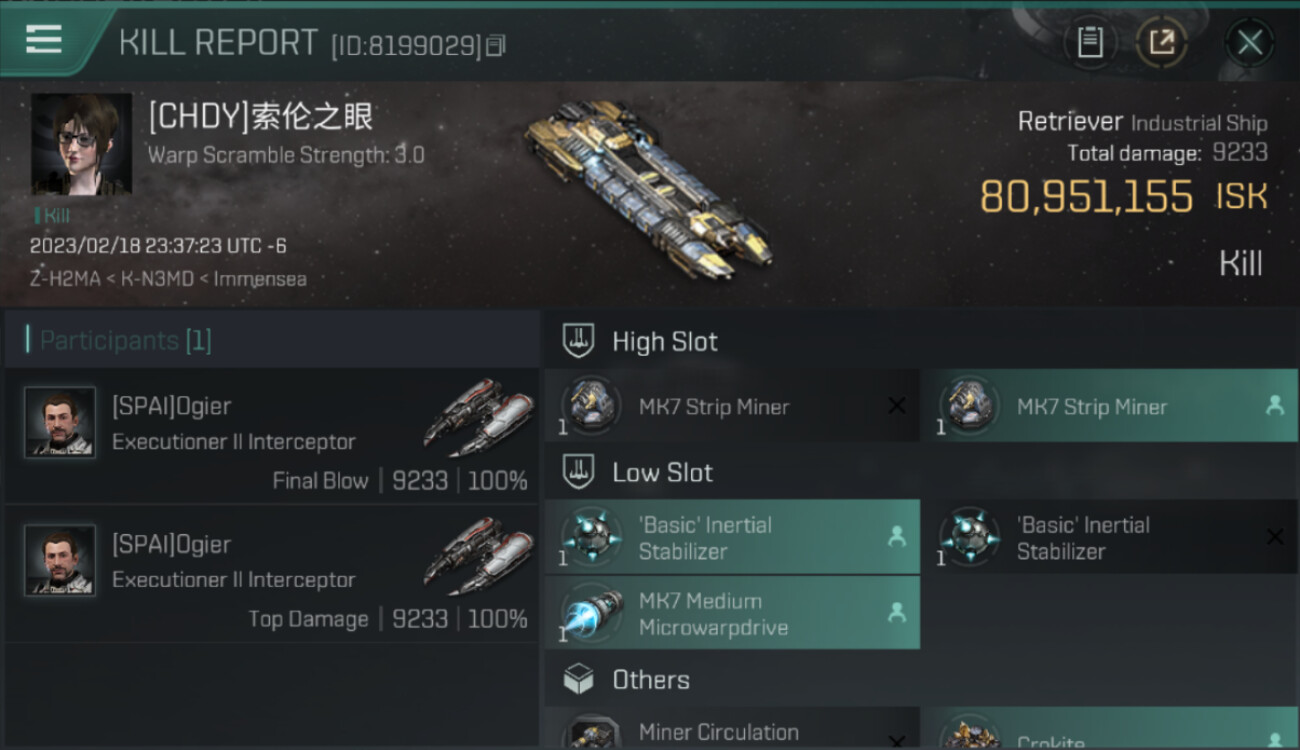Viewport: 1300px width, 750px height.
Task: Open [CHDY] victim pilot name
Action: point(260,117)
